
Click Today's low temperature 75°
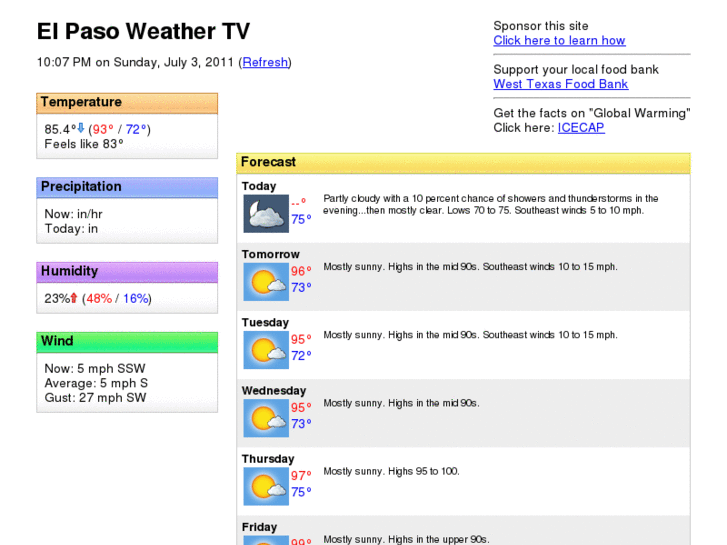point(301,219)
